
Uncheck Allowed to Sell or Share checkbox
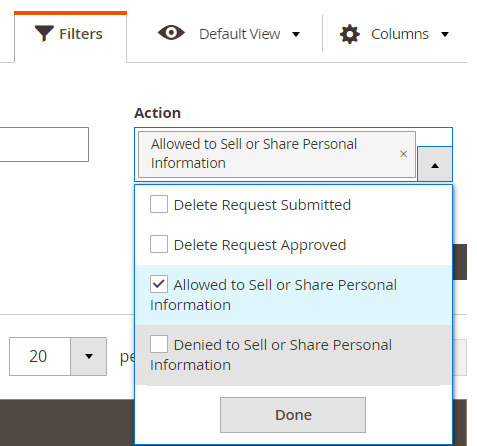tap(159, 284)
